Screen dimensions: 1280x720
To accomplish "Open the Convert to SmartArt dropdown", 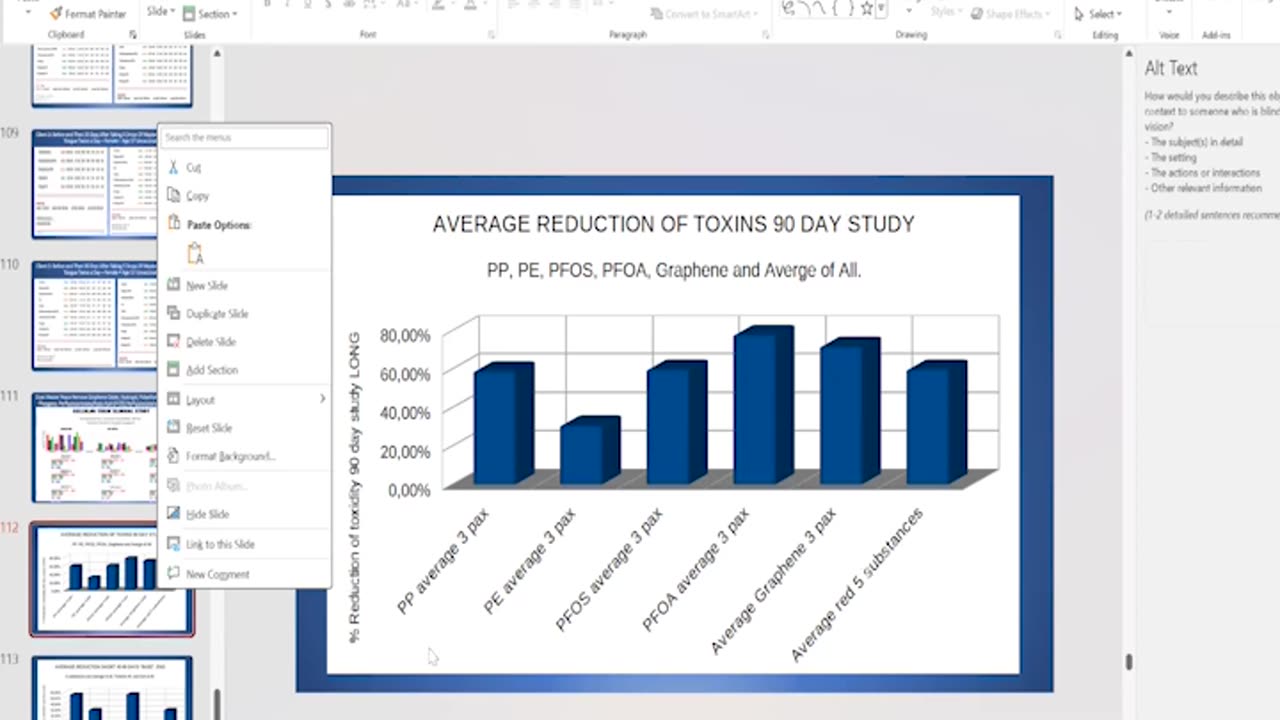I will [704, 14].
